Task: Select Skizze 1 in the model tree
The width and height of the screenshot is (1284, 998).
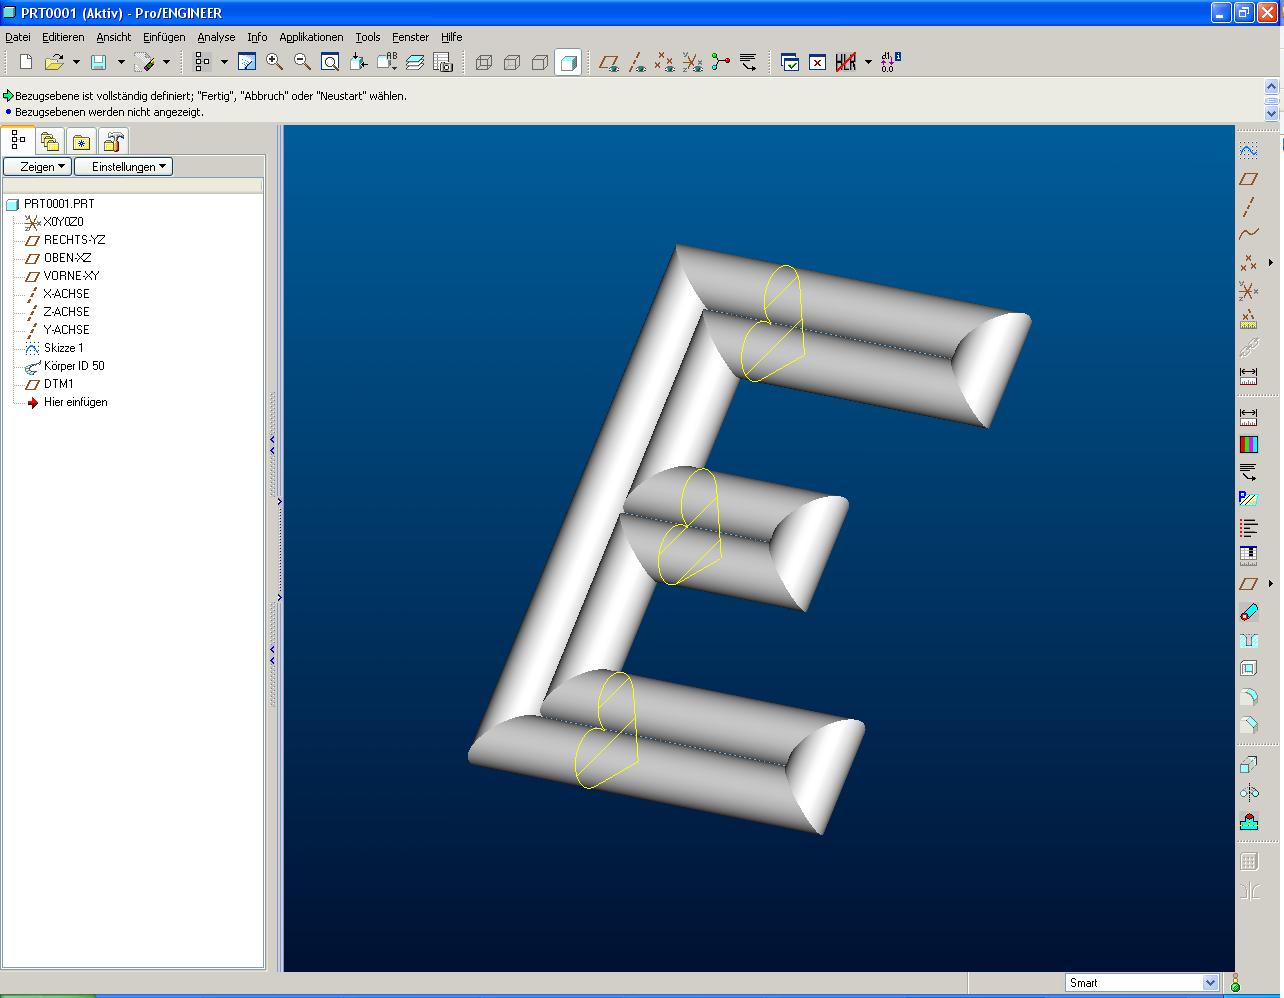Action: [64, 348]
